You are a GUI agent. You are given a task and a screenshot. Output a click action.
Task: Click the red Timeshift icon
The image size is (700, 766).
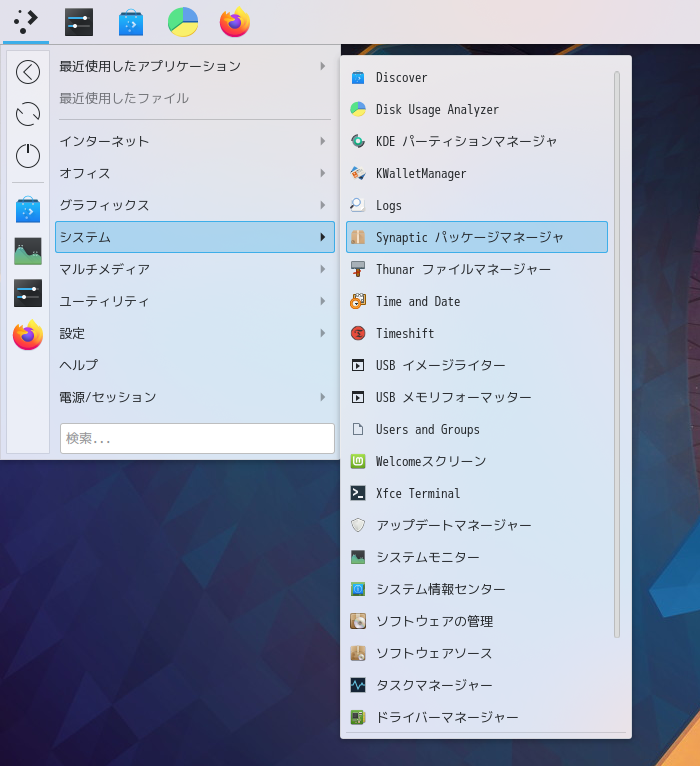pos(358,333)
